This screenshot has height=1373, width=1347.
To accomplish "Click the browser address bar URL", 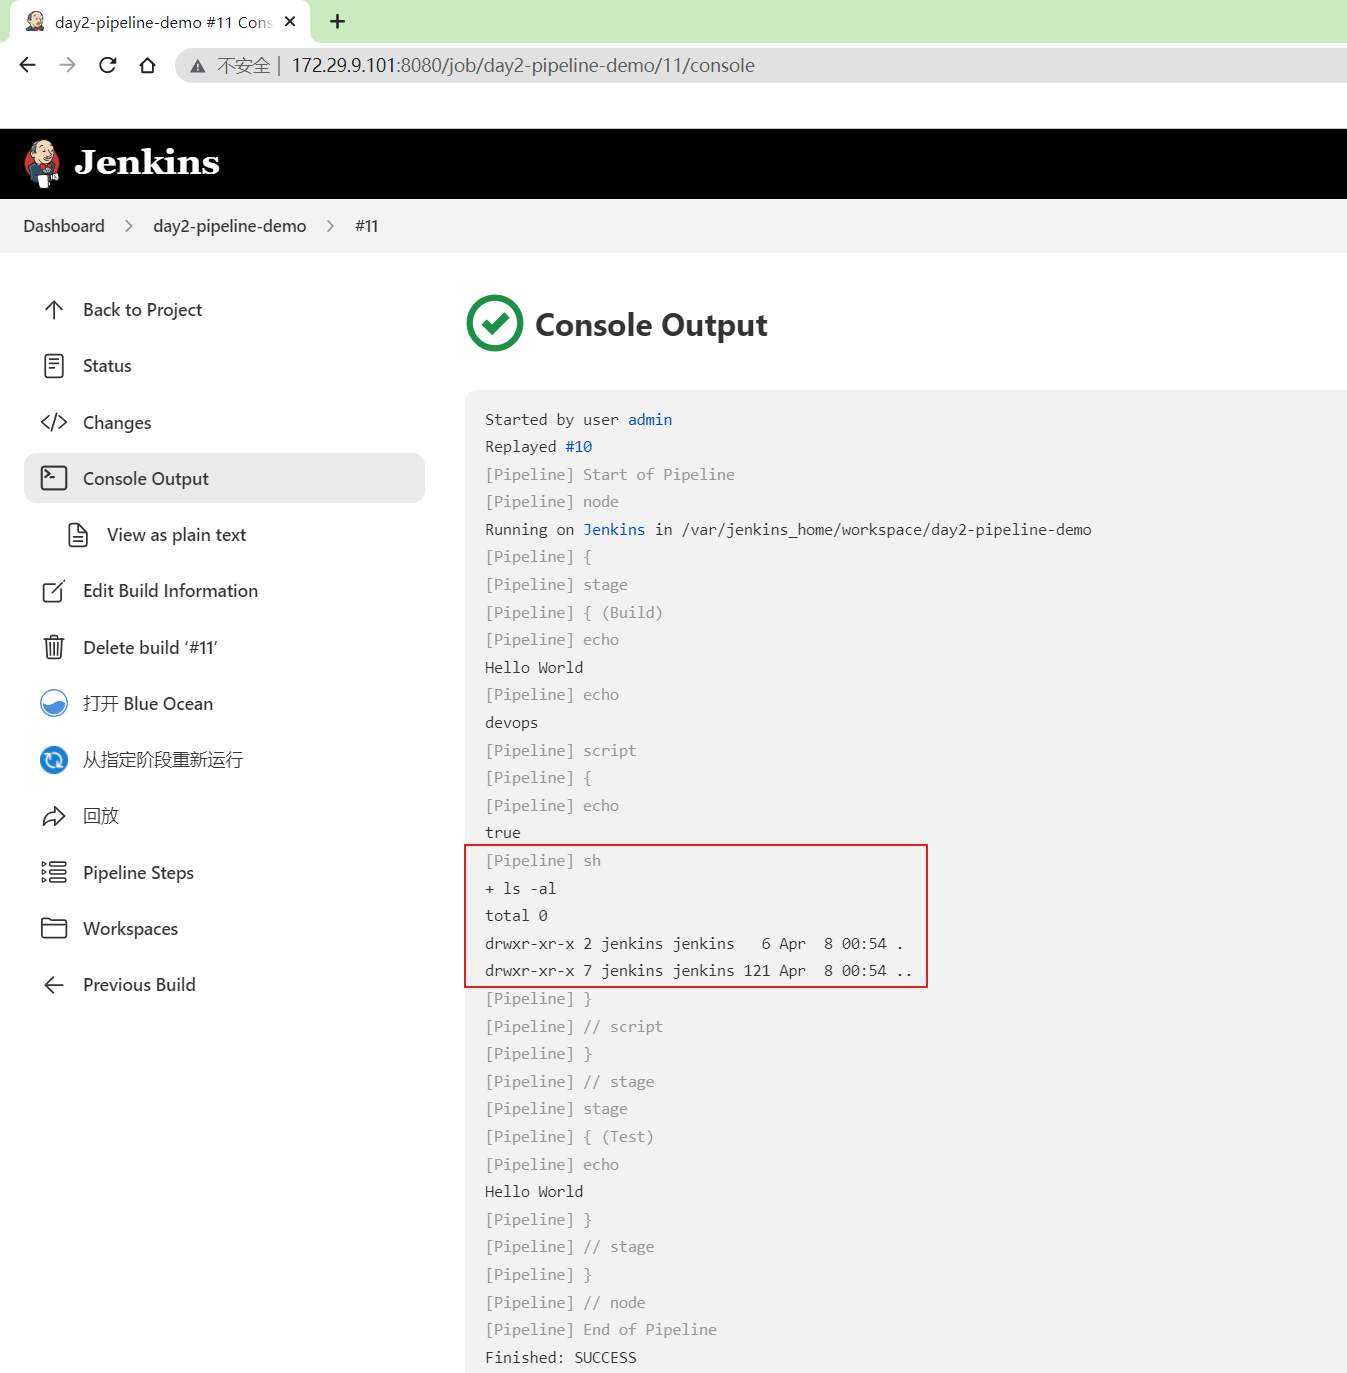I will [523, 66].
